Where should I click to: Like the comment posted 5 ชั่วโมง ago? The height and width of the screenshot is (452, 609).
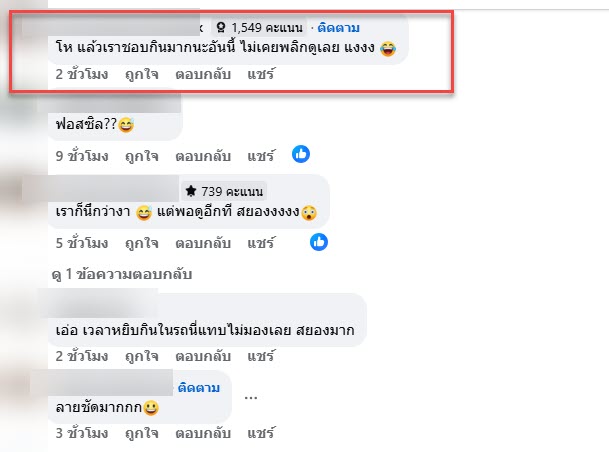[x=142, y=243]
